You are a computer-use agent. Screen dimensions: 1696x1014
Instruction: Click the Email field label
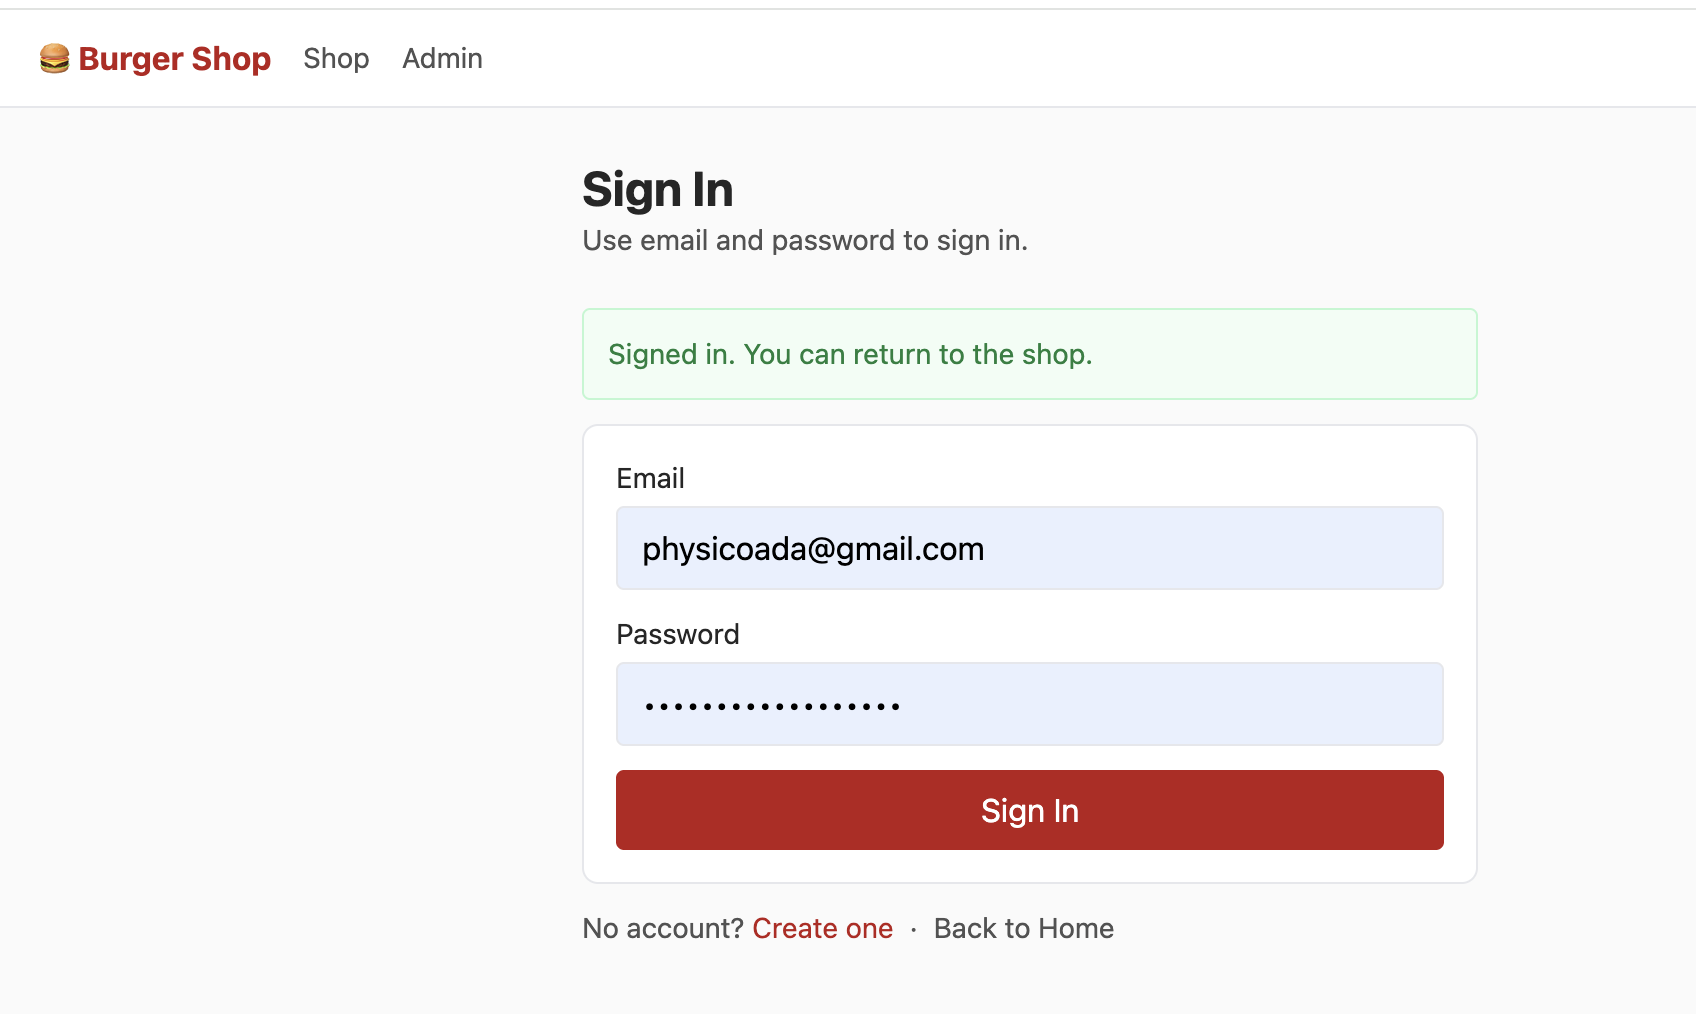click(x=650, y=479)
